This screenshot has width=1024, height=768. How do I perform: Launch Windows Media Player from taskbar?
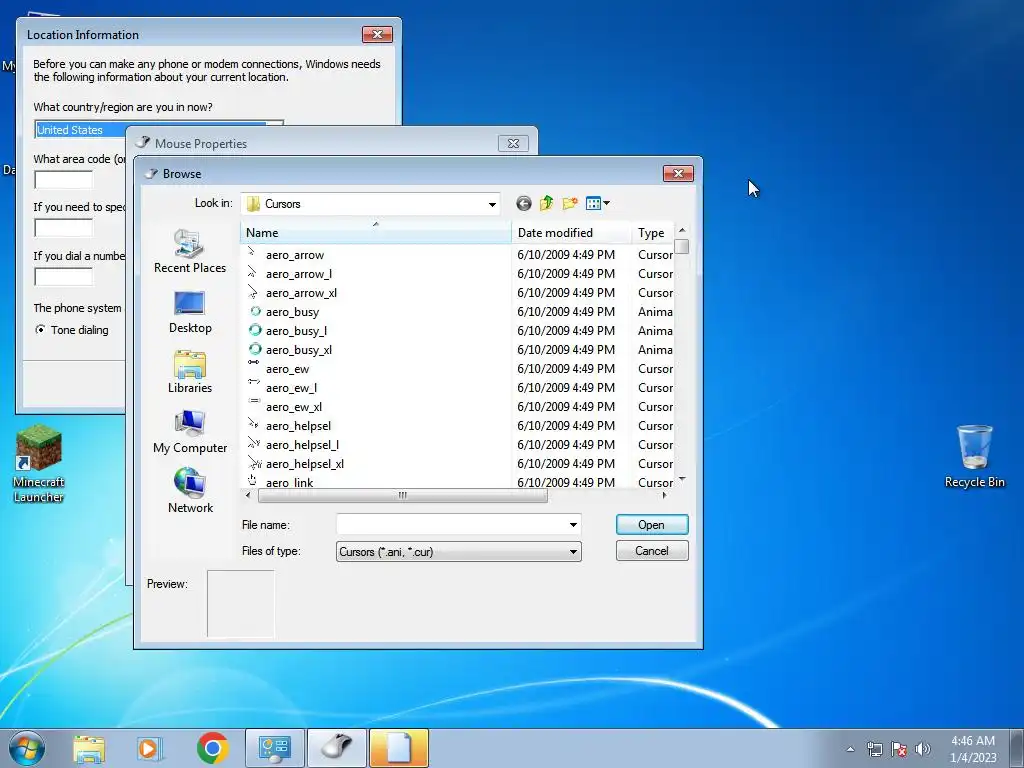150,748
